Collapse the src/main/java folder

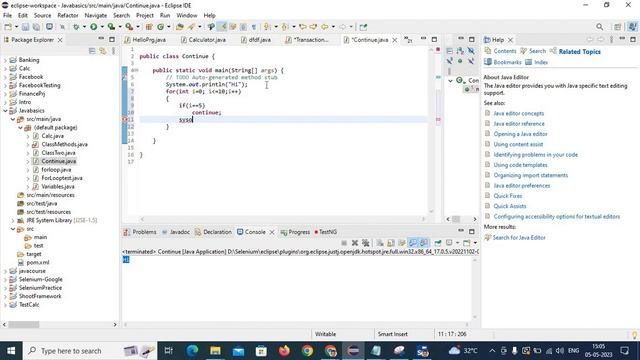[13, 119]
